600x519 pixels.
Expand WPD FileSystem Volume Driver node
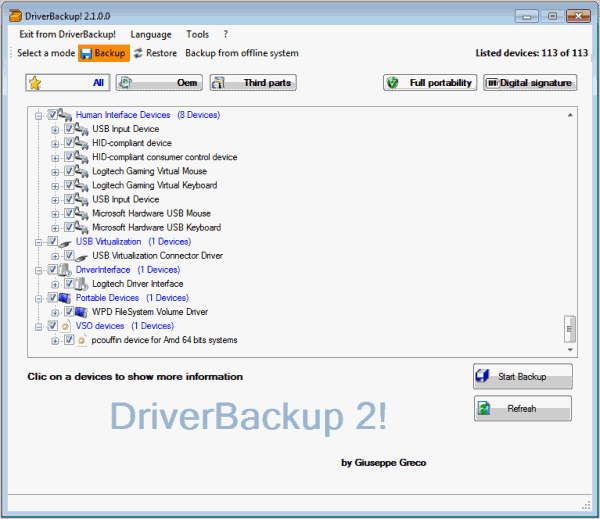pyautogui.click(x=55, y=313)
